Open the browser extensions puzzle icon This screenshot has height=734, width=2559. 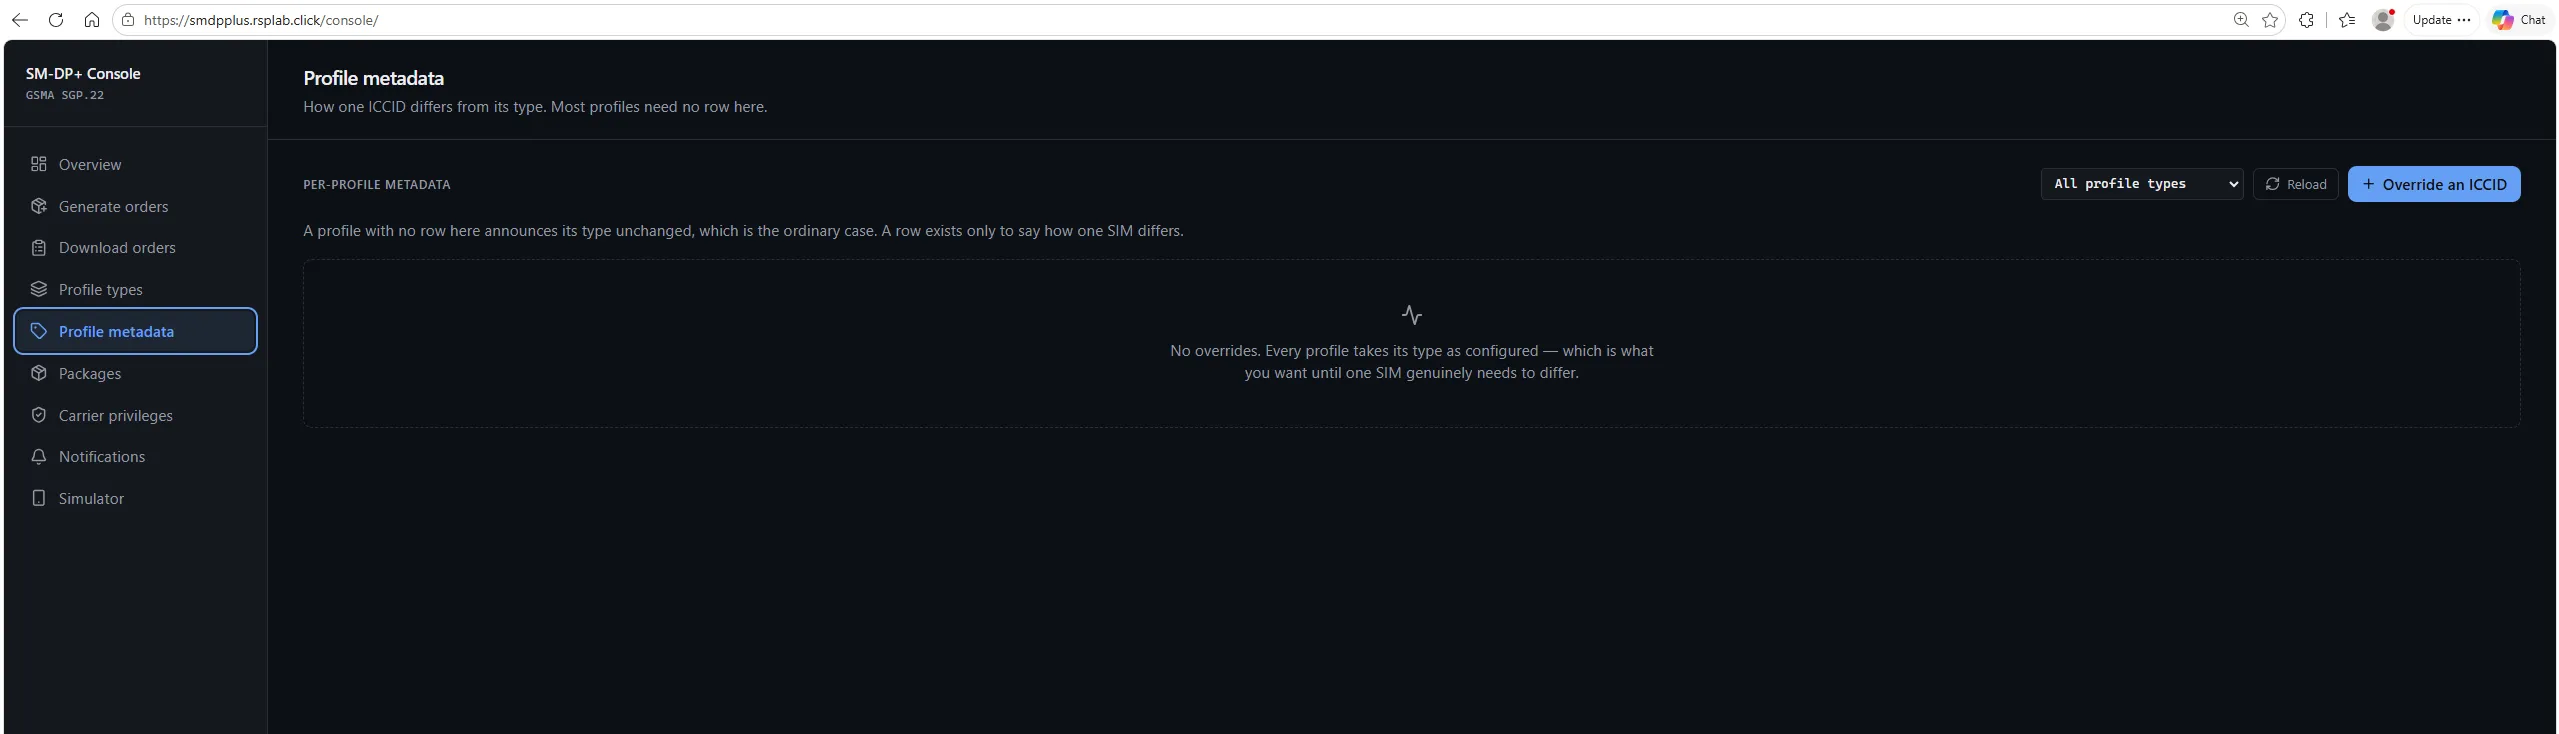pyautogui.click(x=2307, y=20)
